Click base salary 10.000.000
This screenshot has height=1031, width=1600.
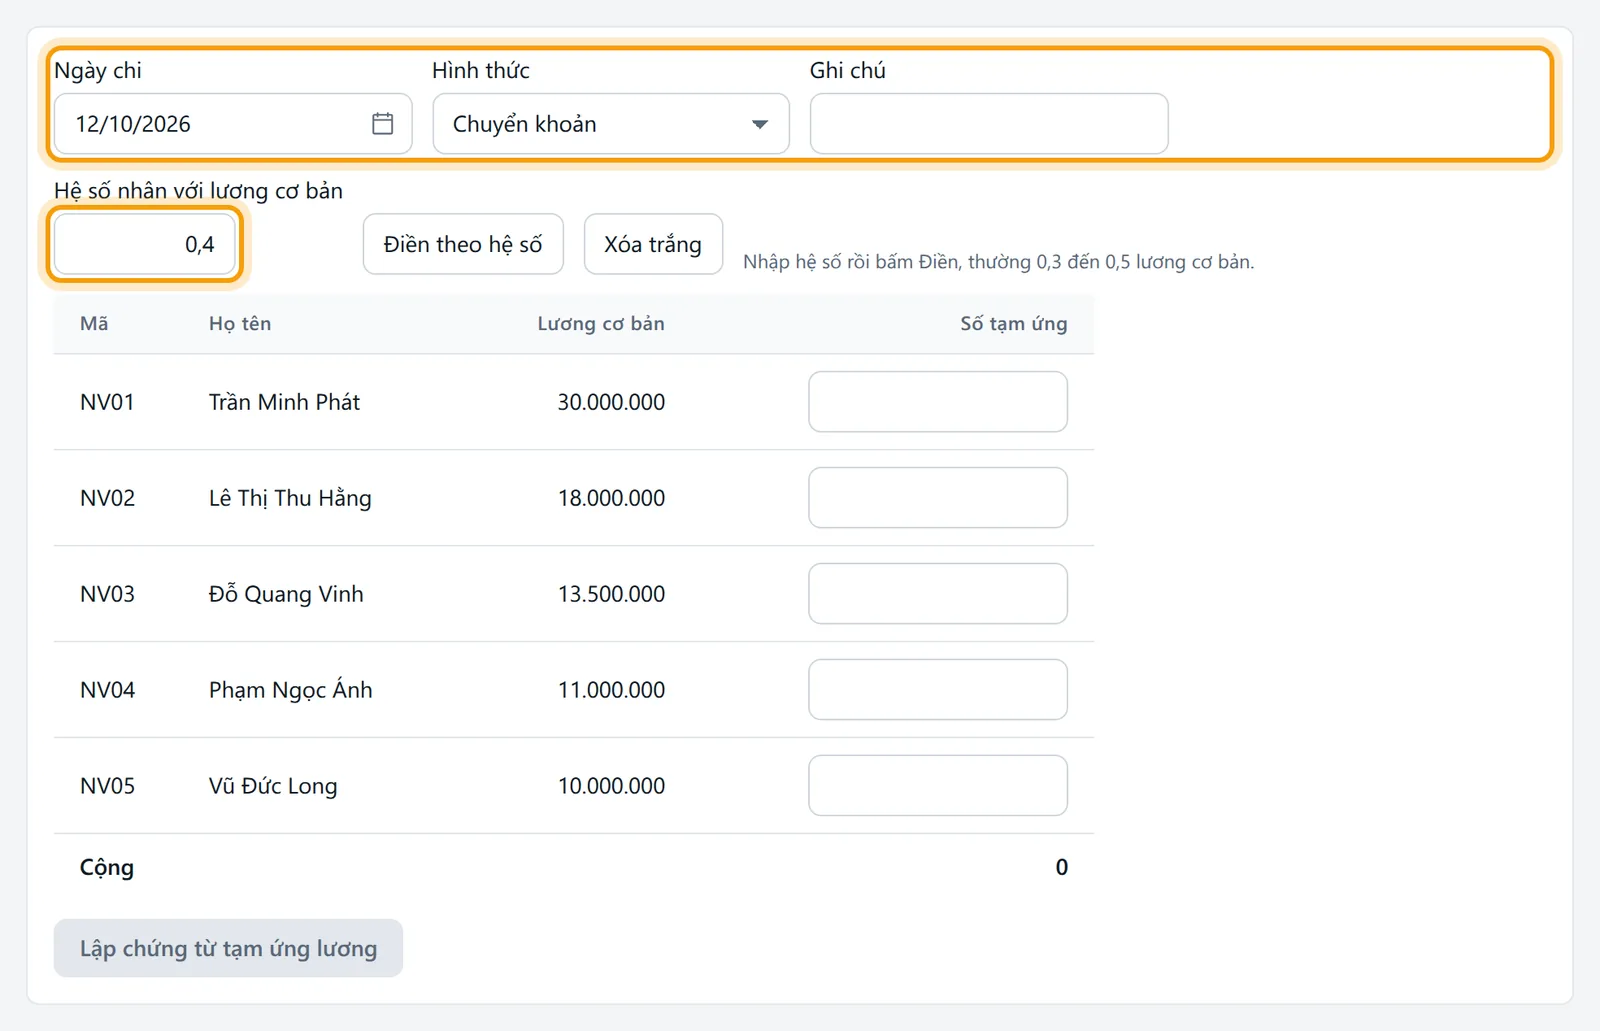[x=611, y=786]
